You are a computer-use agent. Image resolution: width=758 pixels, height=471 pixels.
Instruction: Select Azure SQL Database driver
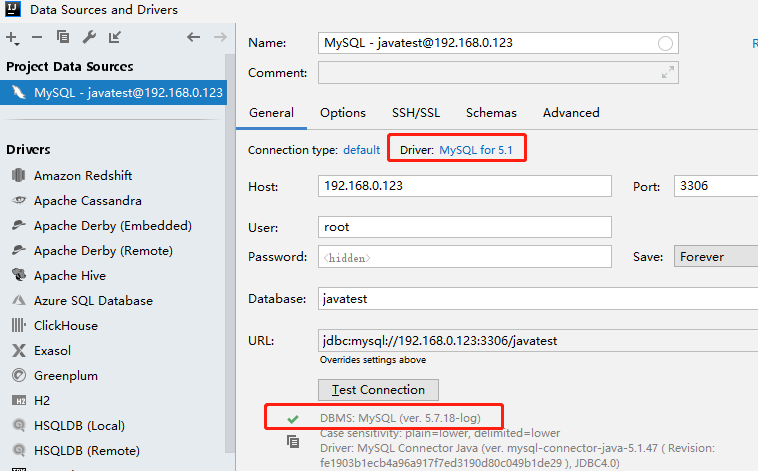pos(93,301)
